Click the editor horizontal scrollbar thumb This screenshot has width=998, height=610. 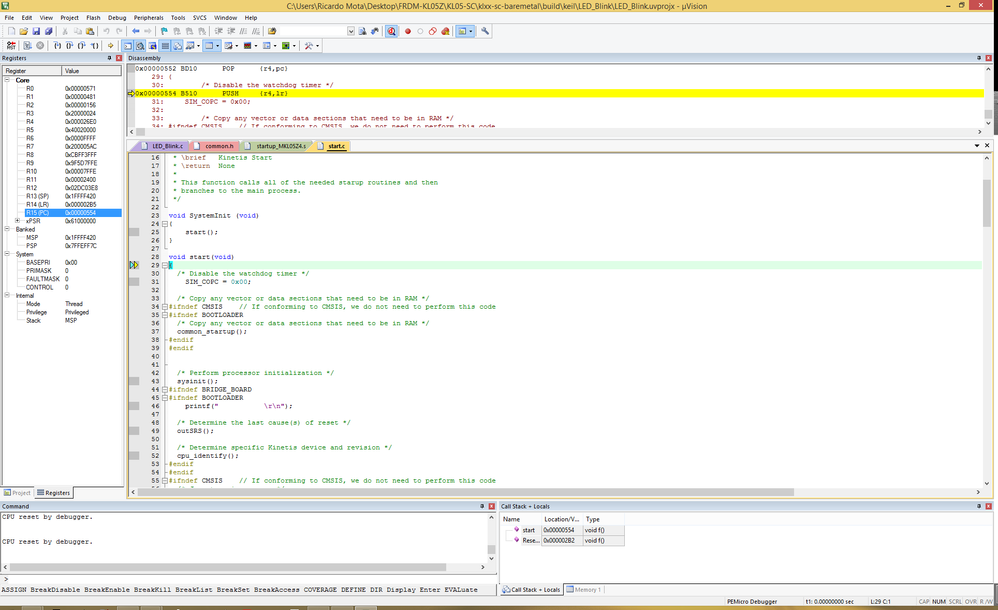(x=465, y=492)
